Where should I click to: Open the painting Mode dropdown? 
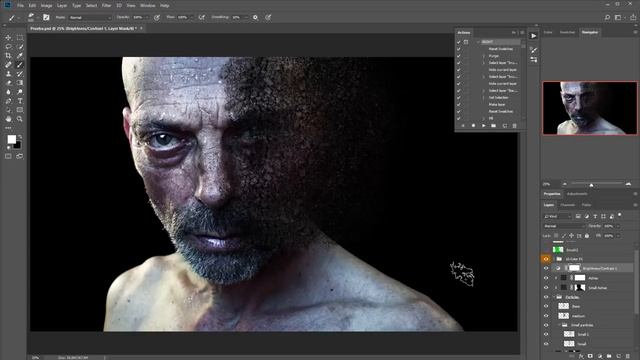[x=90, y=18]
